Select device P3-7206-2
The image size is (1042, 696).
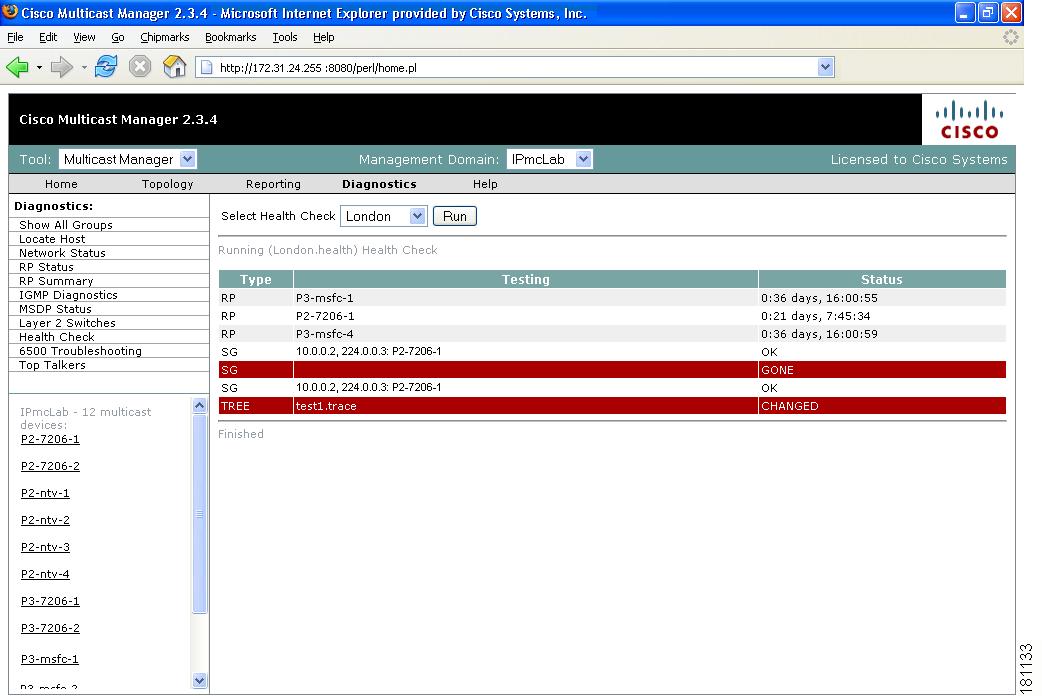(x=50, y=628)
